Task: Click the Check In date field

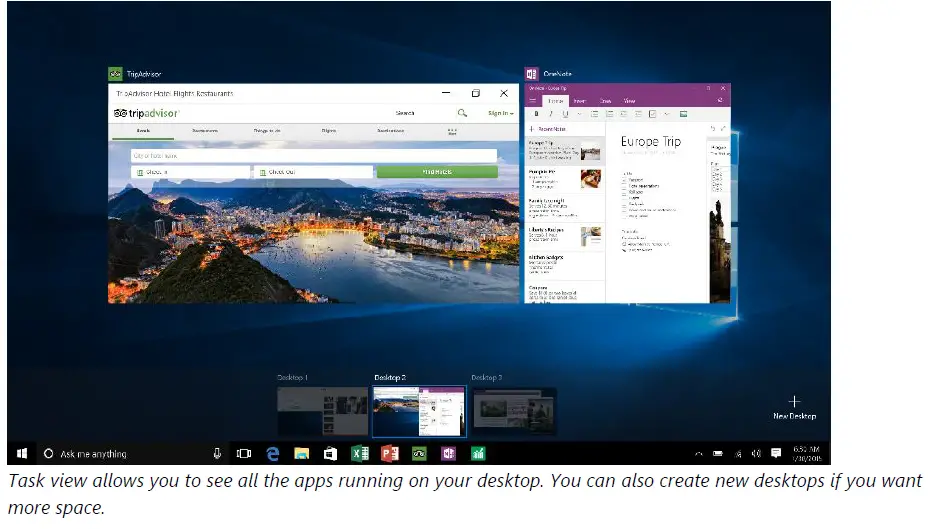Action: click(191, 172)
